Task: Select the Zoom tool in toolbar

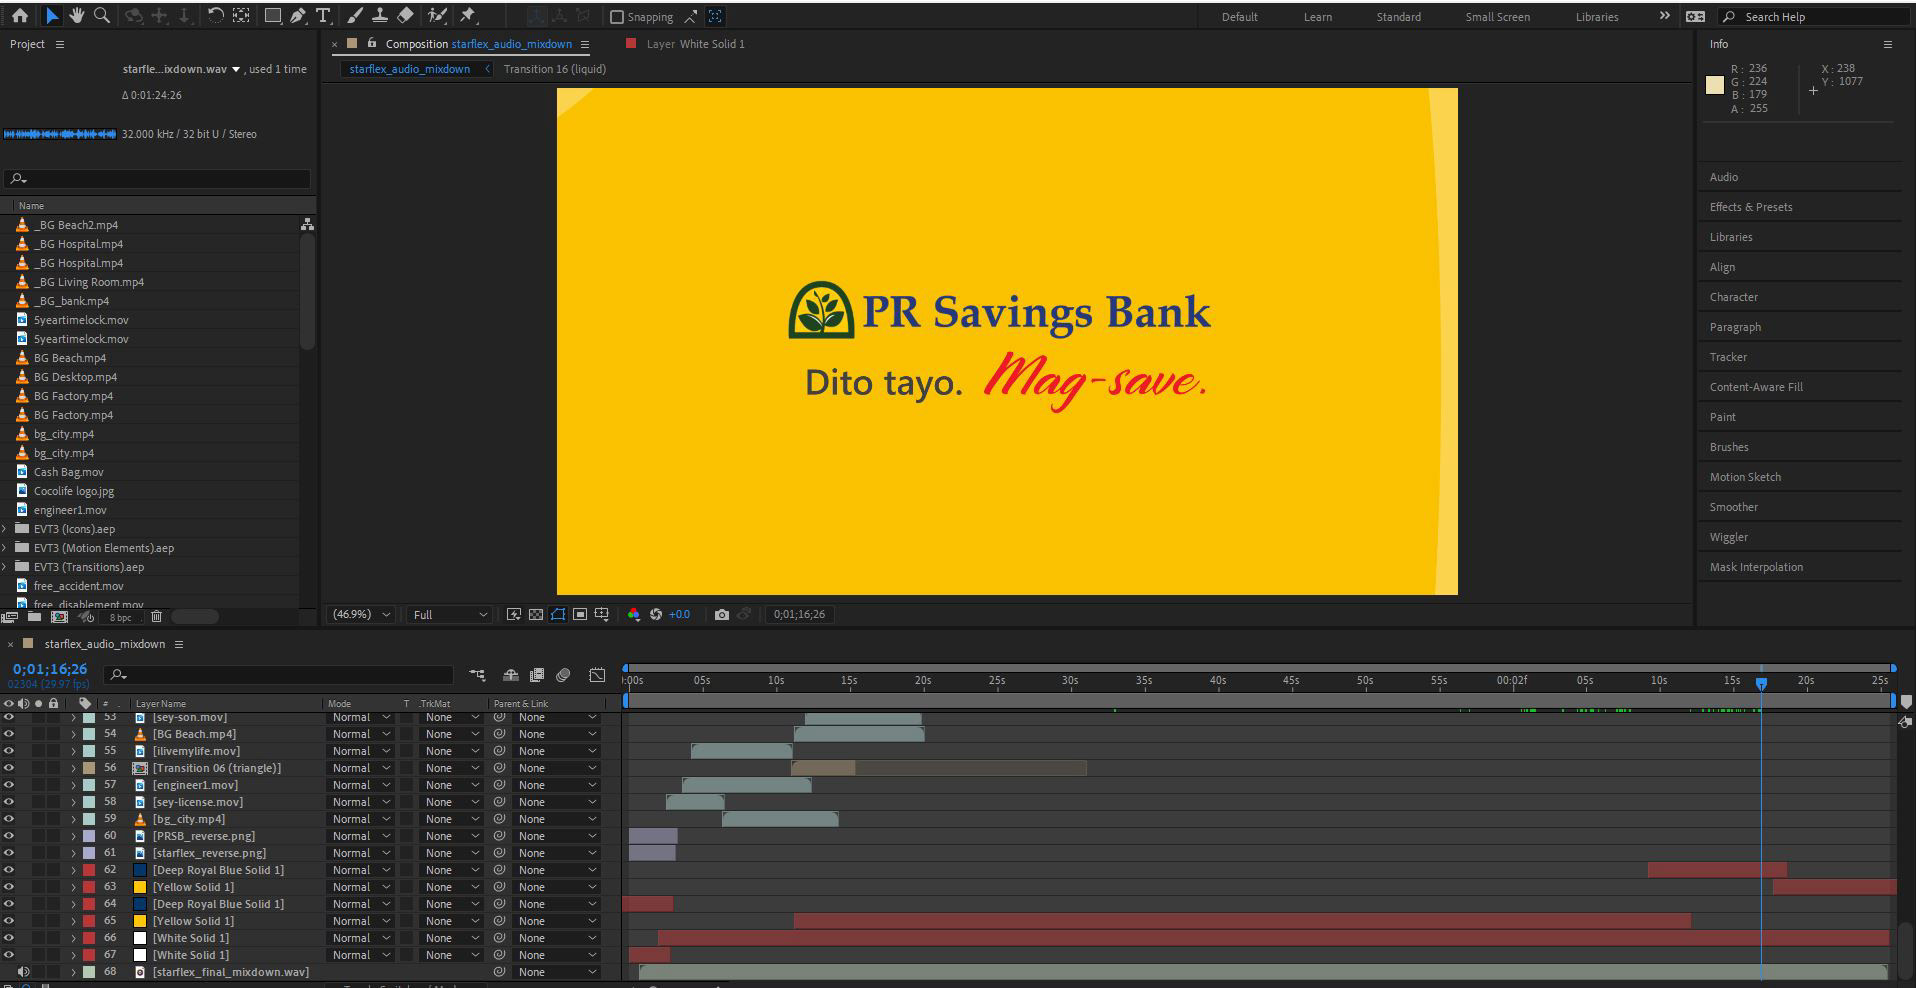Action: [x=101, y=16]
